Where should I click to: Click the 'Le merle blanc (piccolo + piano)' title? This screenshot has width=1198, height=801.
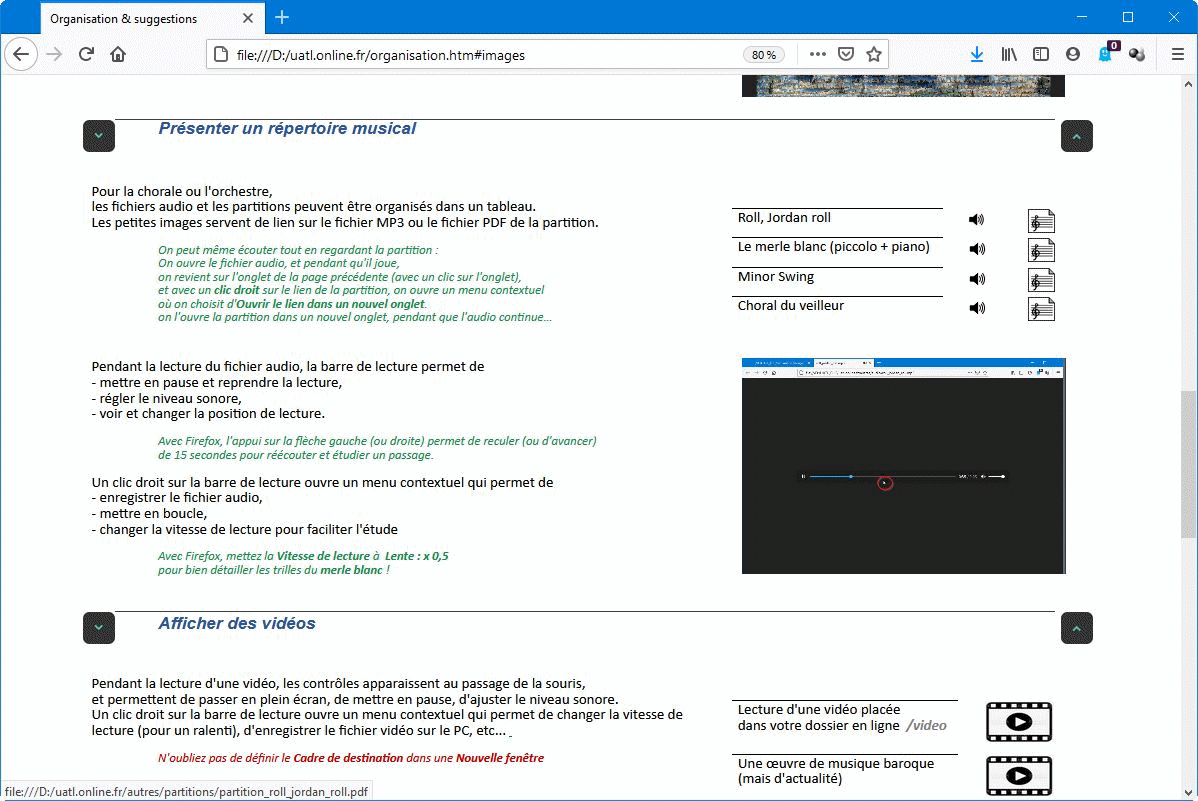[834, 247]
